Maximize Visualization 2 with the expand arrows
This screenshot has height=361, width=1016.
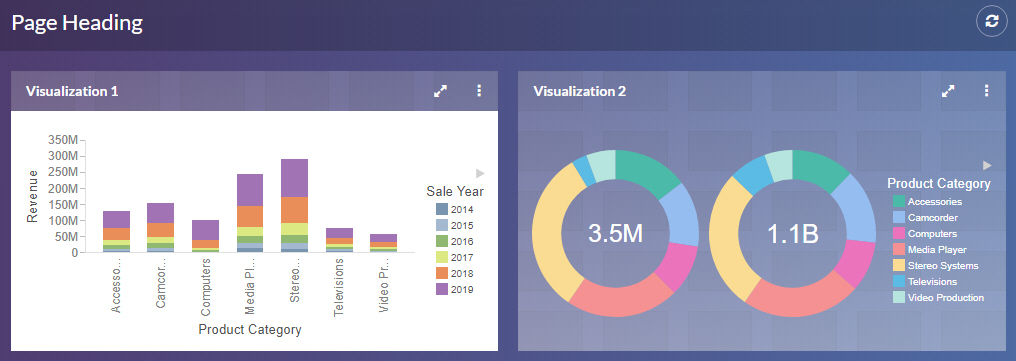pos(948,91)
